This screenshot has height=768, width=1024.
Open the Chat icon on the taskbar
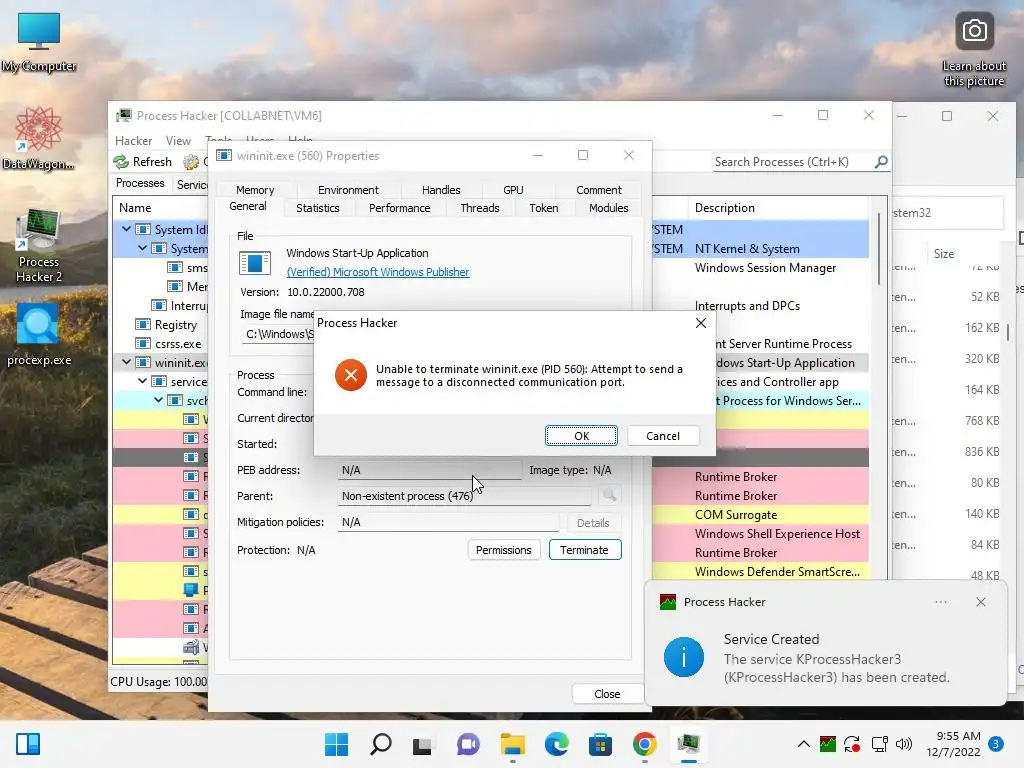tap(468, 744)
